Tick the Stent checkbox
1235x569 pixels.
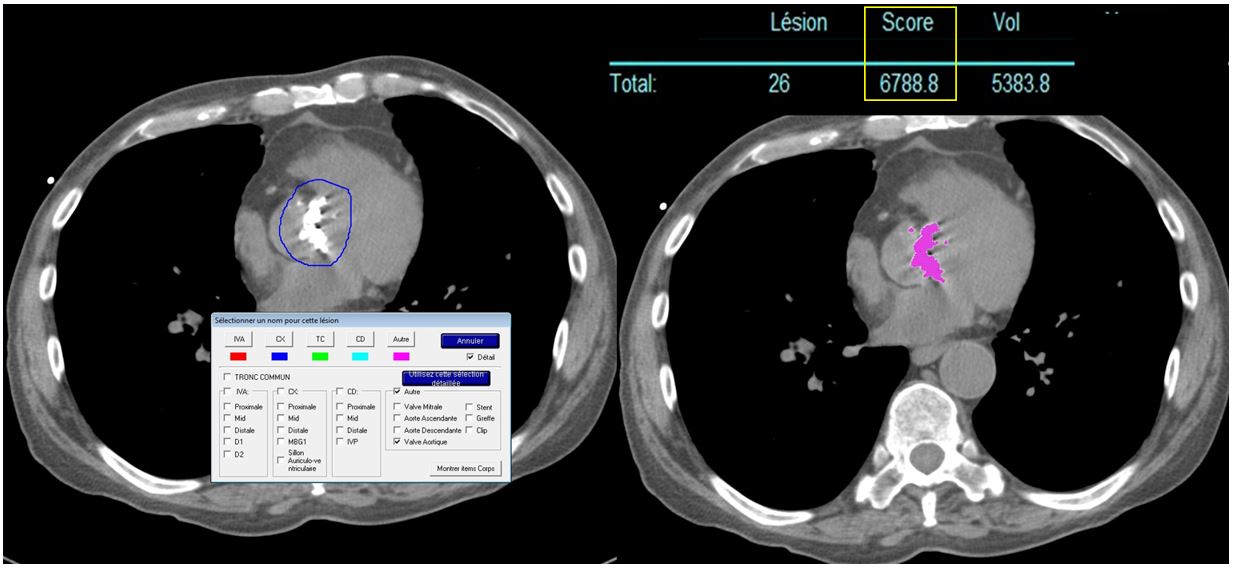[469, 407]
